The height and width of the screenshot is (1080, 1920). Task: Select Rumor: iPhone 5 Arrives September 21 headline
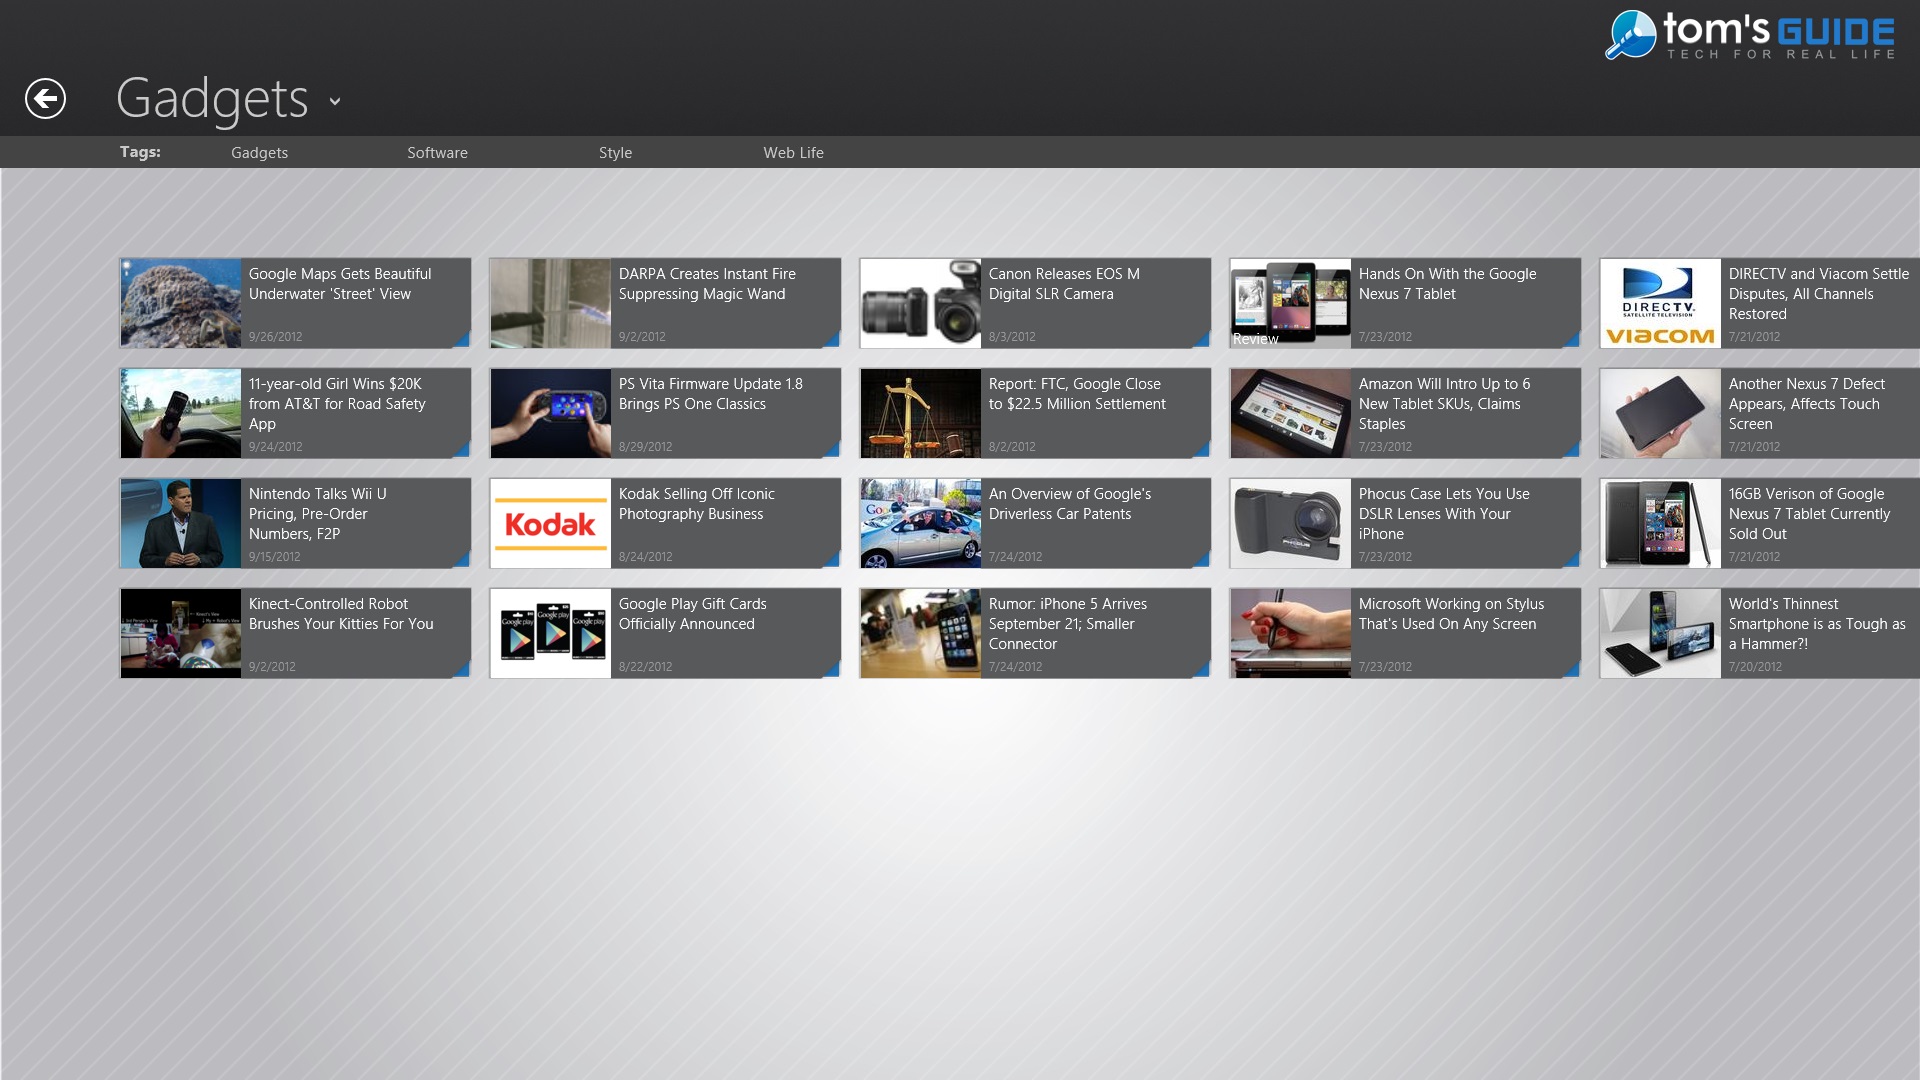tap(1068, 623)
